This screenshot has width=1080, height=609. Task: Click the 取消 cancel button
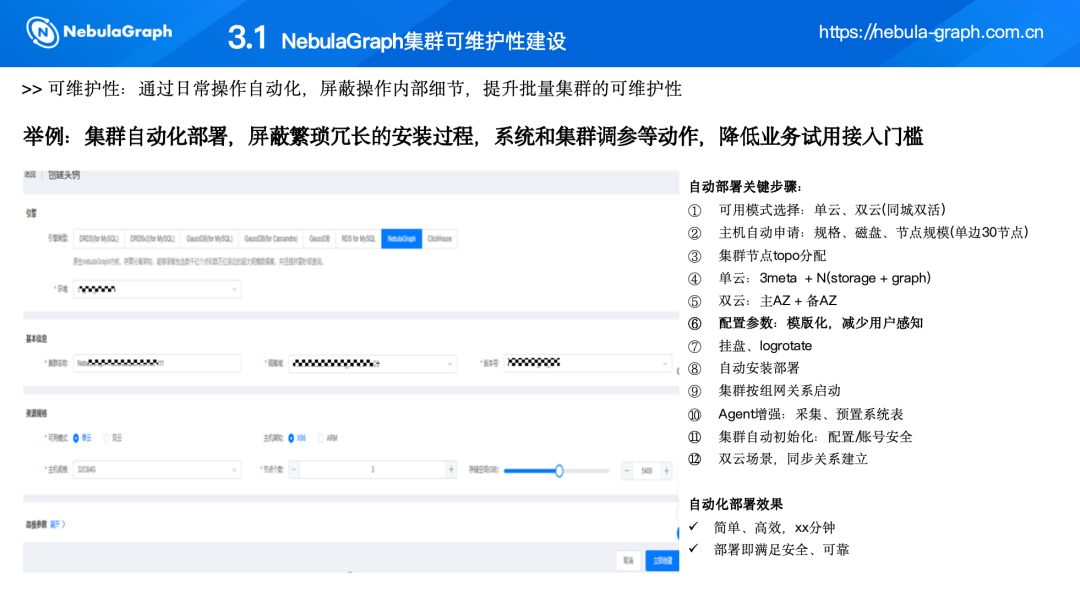(x=628, y=561)
